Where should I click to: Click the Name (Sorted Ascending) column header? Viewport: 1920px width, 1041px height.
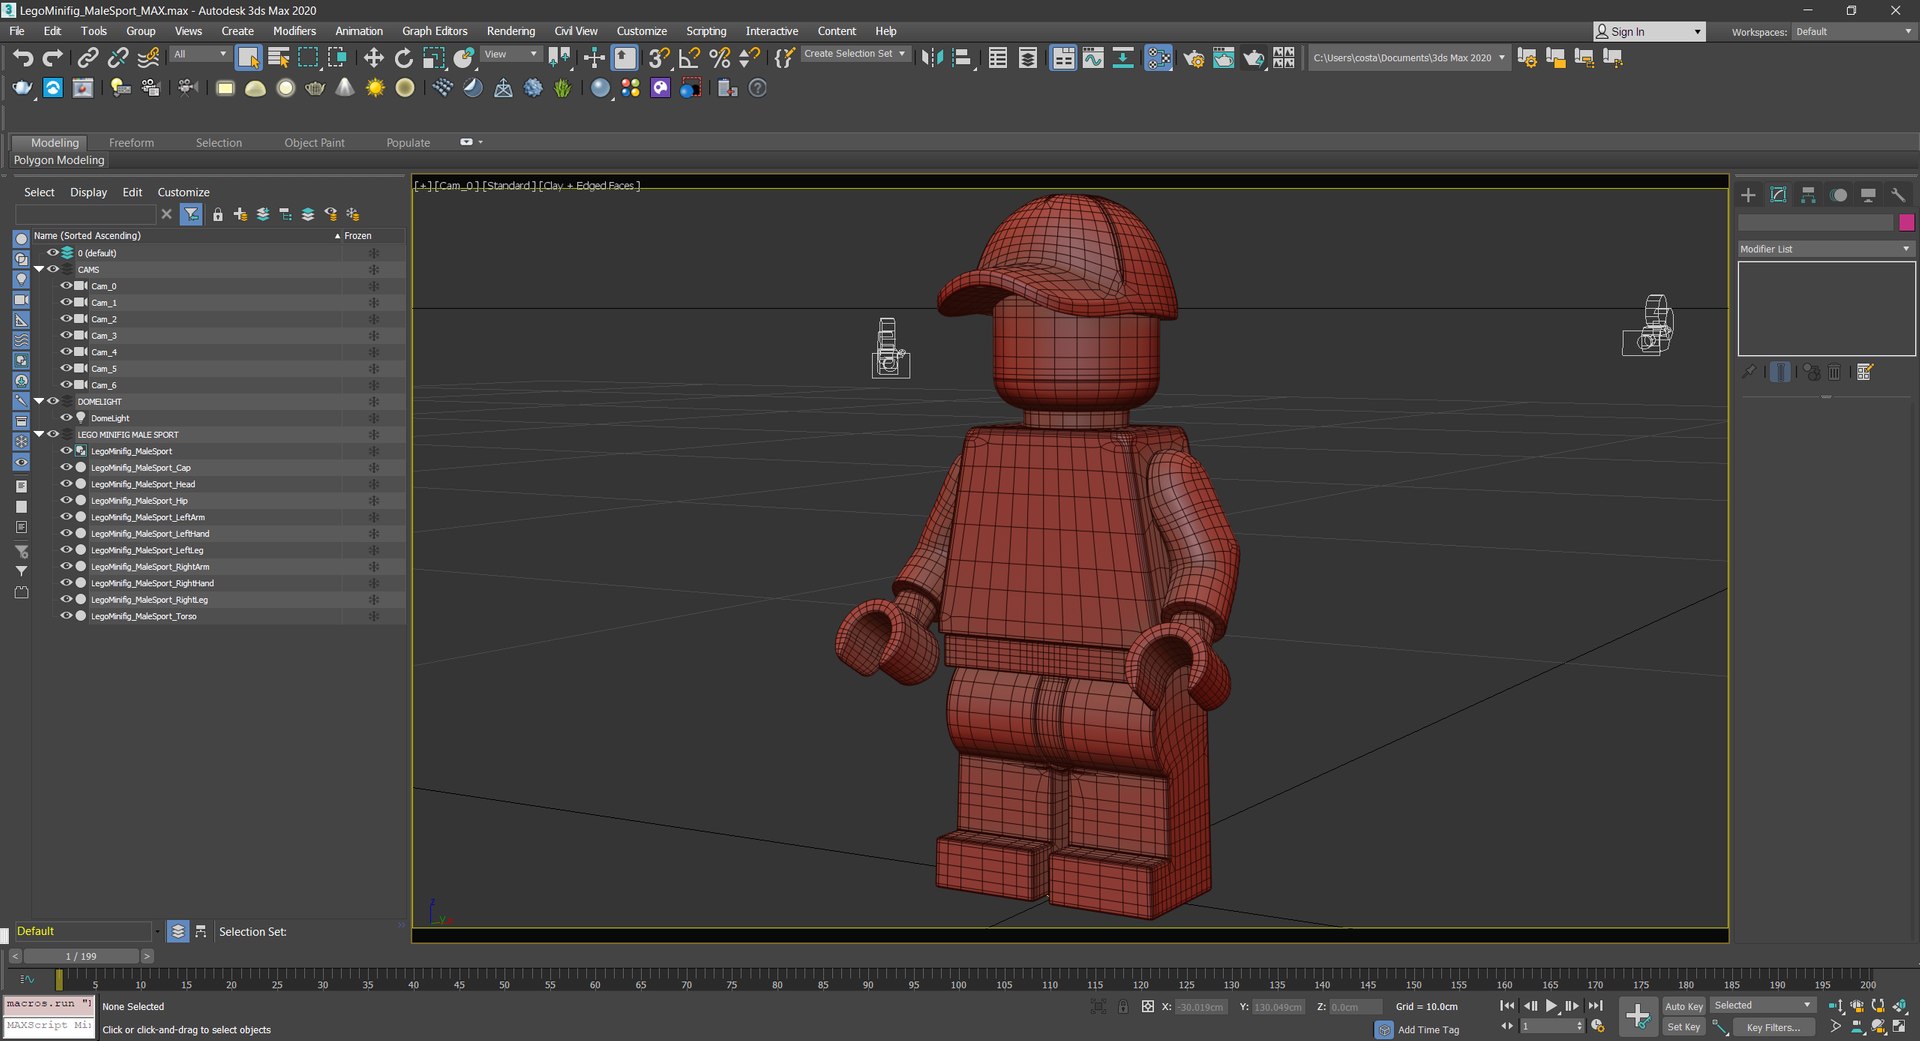click(186, 236)
